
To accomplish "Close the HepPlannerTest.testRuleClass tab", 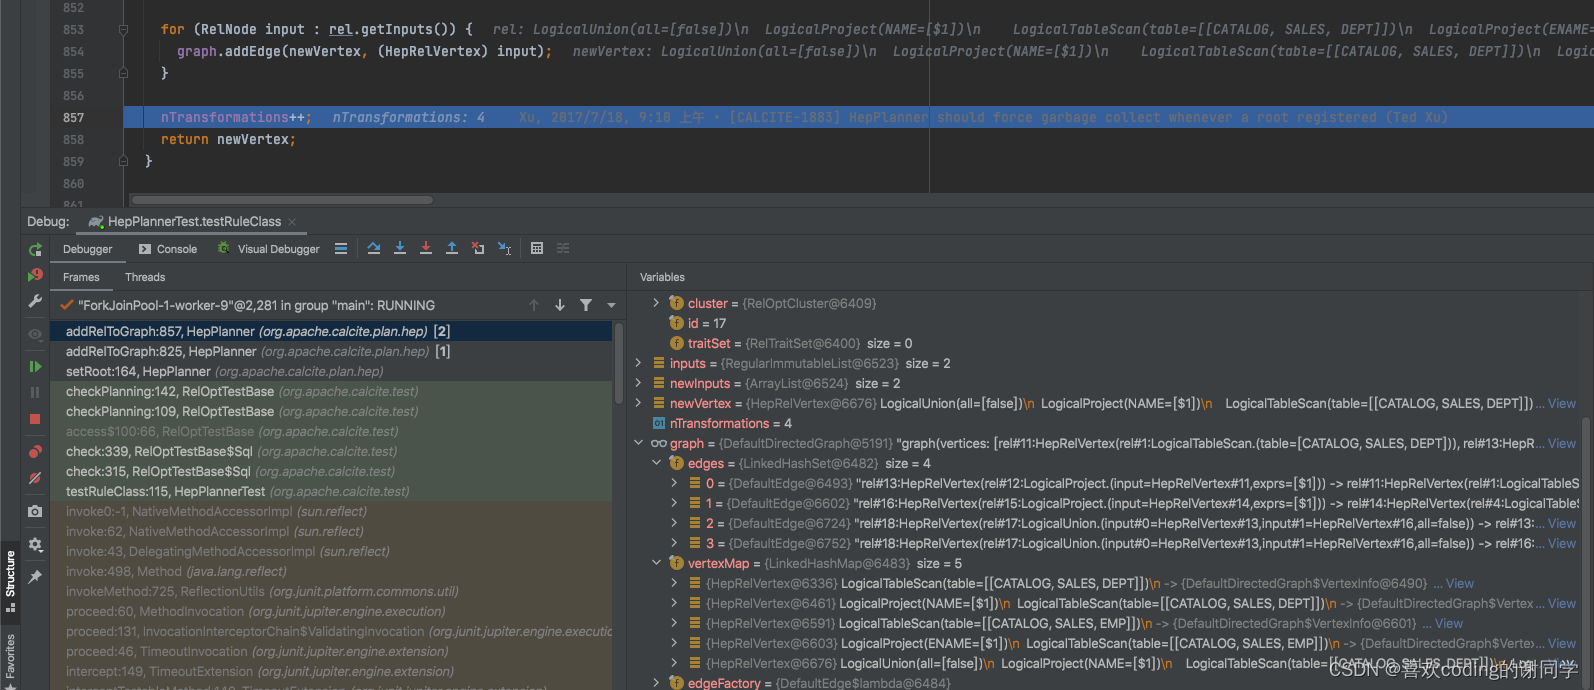I will pyautogui.click(x=292, y=222).
